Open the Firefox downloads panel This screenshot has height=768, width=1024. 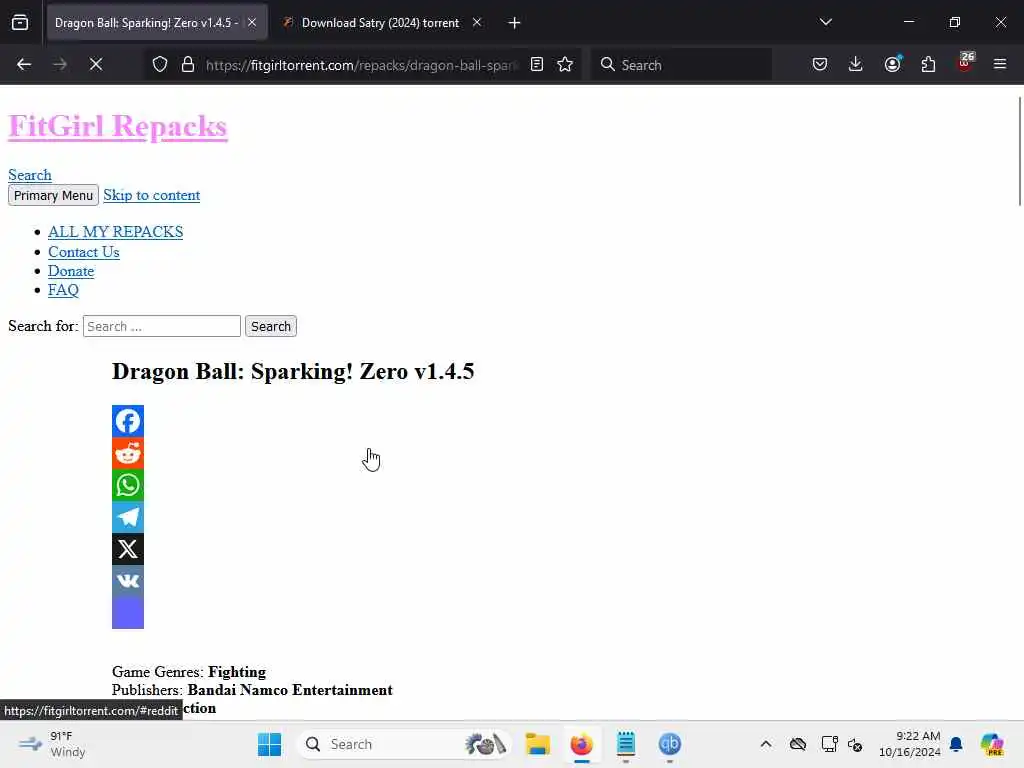coord(856,64)
